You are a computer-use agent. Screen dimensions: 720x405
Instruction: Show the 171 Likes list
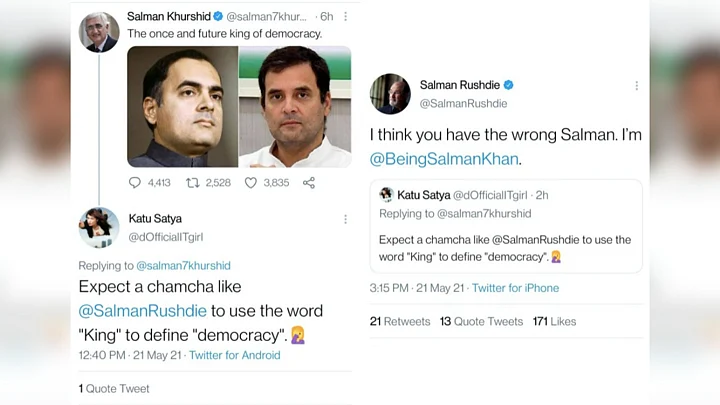point(554,322)
